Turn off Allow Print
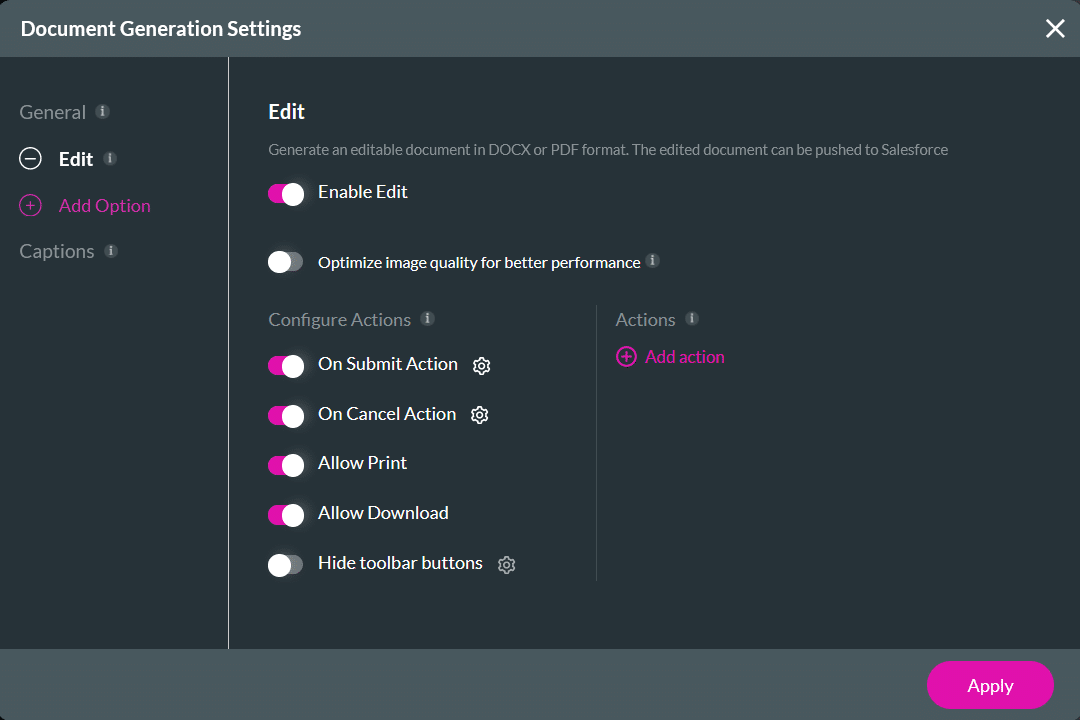Image resolution: width=1080 pixels, height=720 pixels. point(285,464)
